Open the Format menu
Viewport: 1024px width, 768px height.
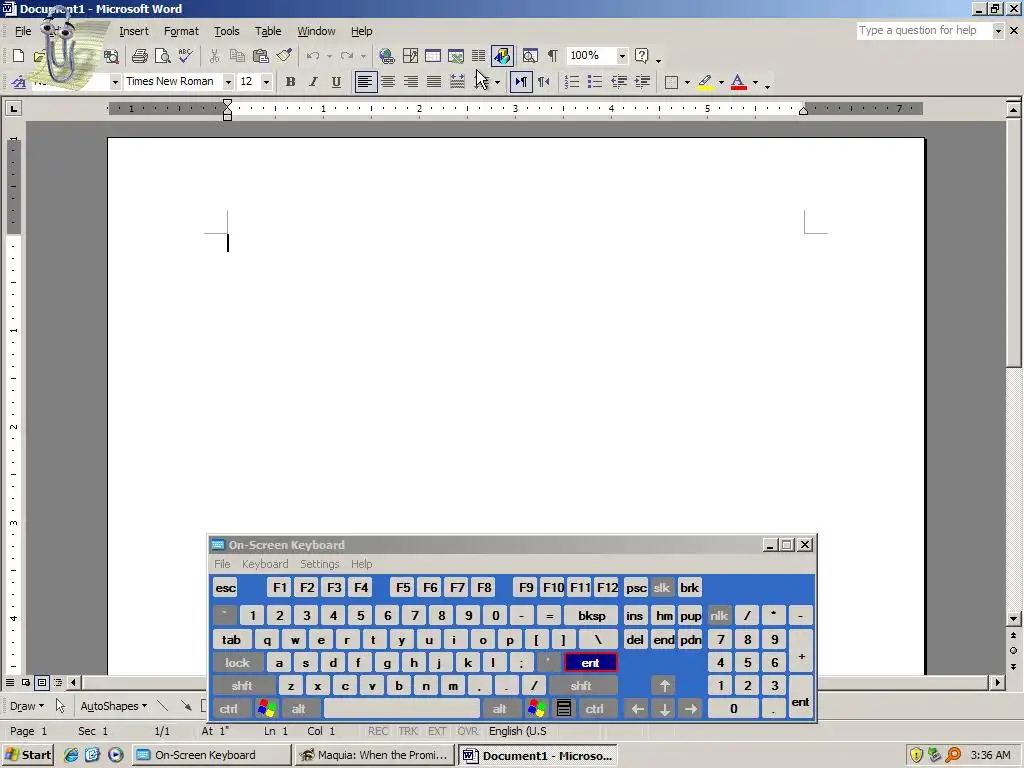[181, 31]
